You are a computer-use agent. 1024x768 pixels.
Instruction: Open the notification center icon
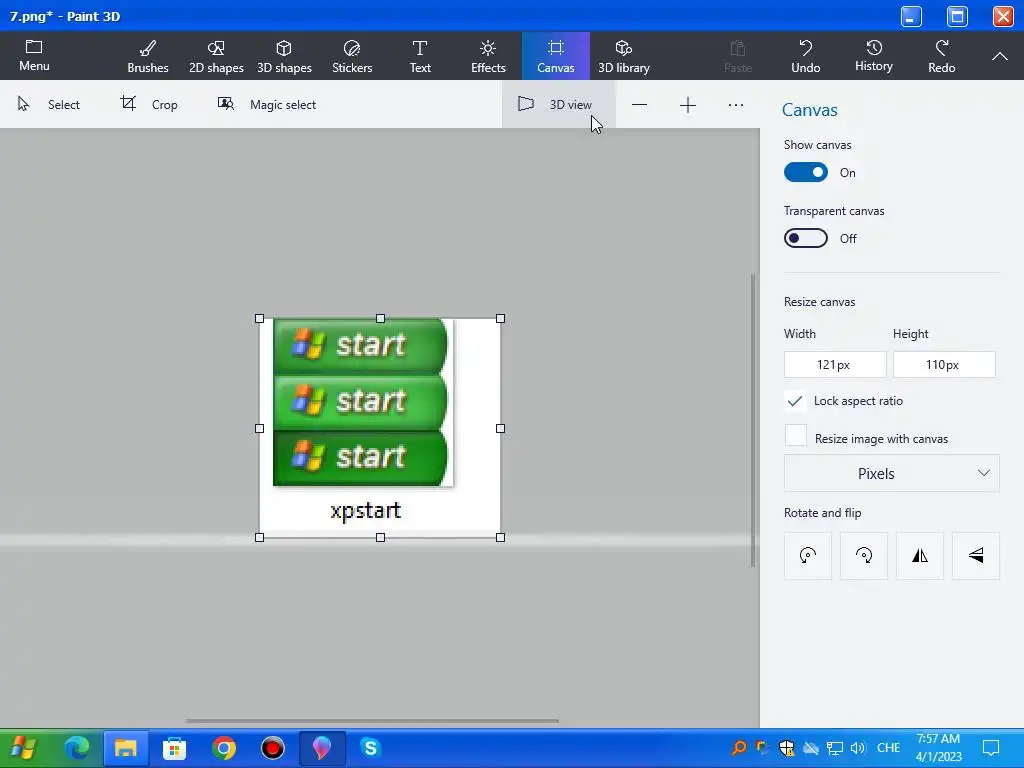coord(991,748)
